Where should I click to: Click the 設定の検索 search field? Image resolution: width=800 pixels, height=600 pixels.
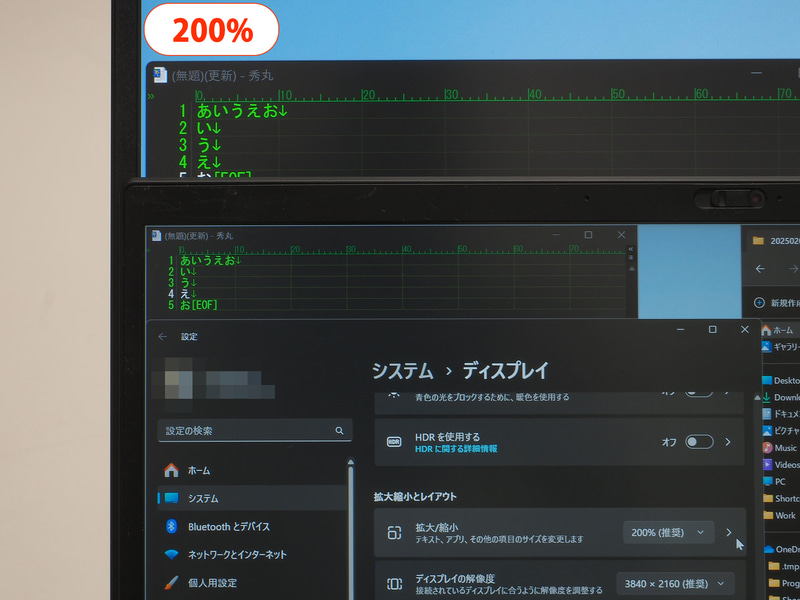[255, 430]
